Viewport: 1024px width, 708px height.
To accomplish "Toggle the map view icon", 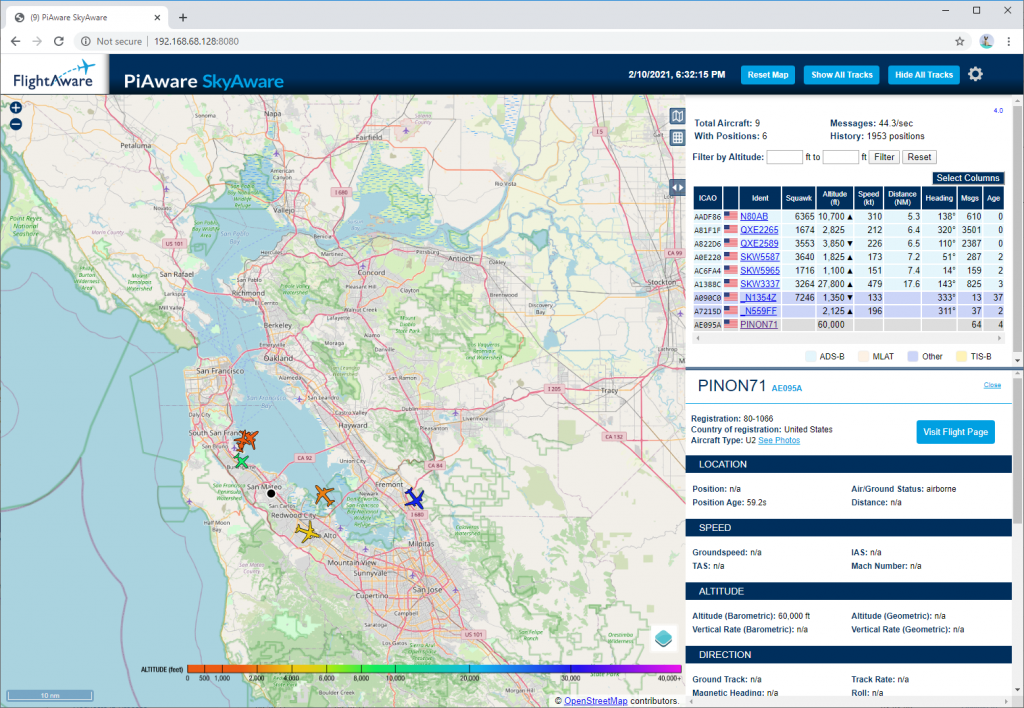I will coord(677,116).
